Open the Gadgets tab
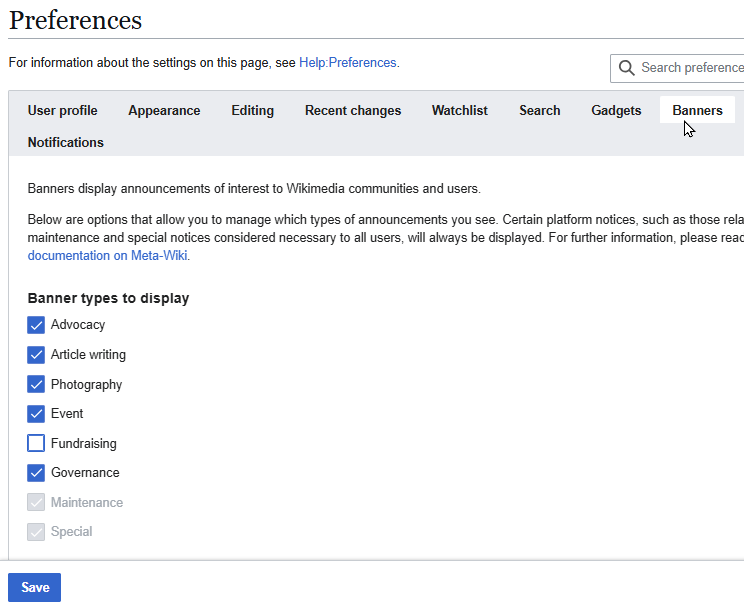 pyautogui.click(x=616, y=111)
